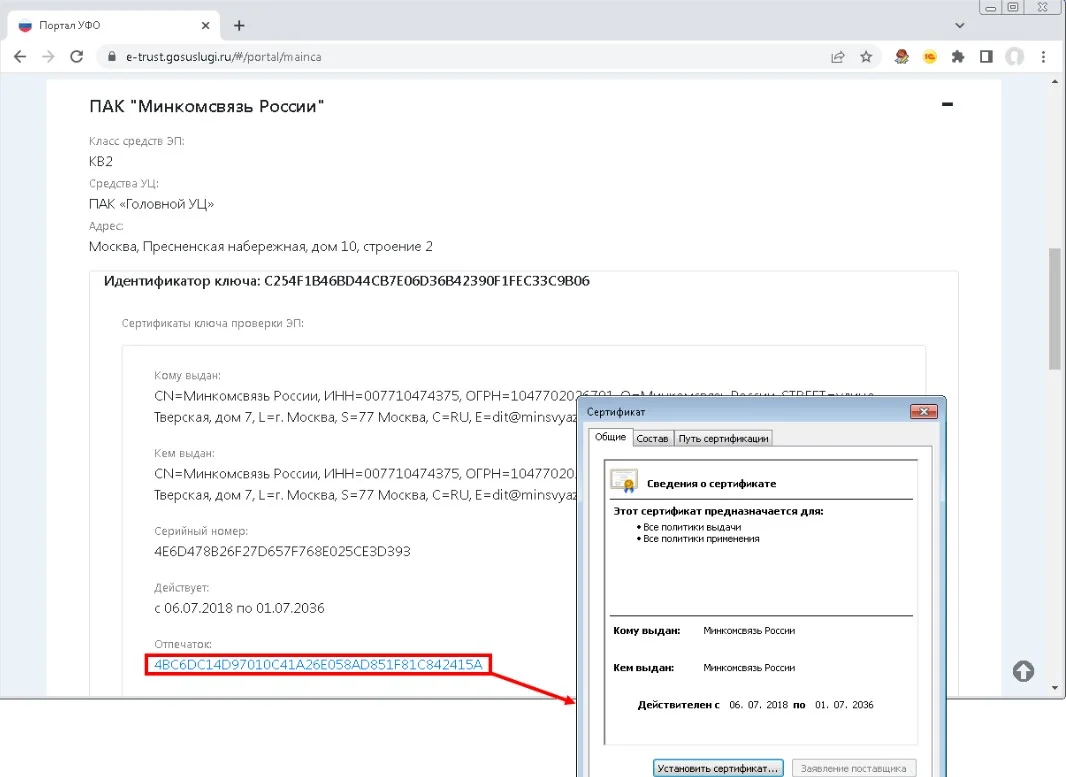Switch to the Портал УФО tab
The image size is (1066, 777).
coord(116,25)
